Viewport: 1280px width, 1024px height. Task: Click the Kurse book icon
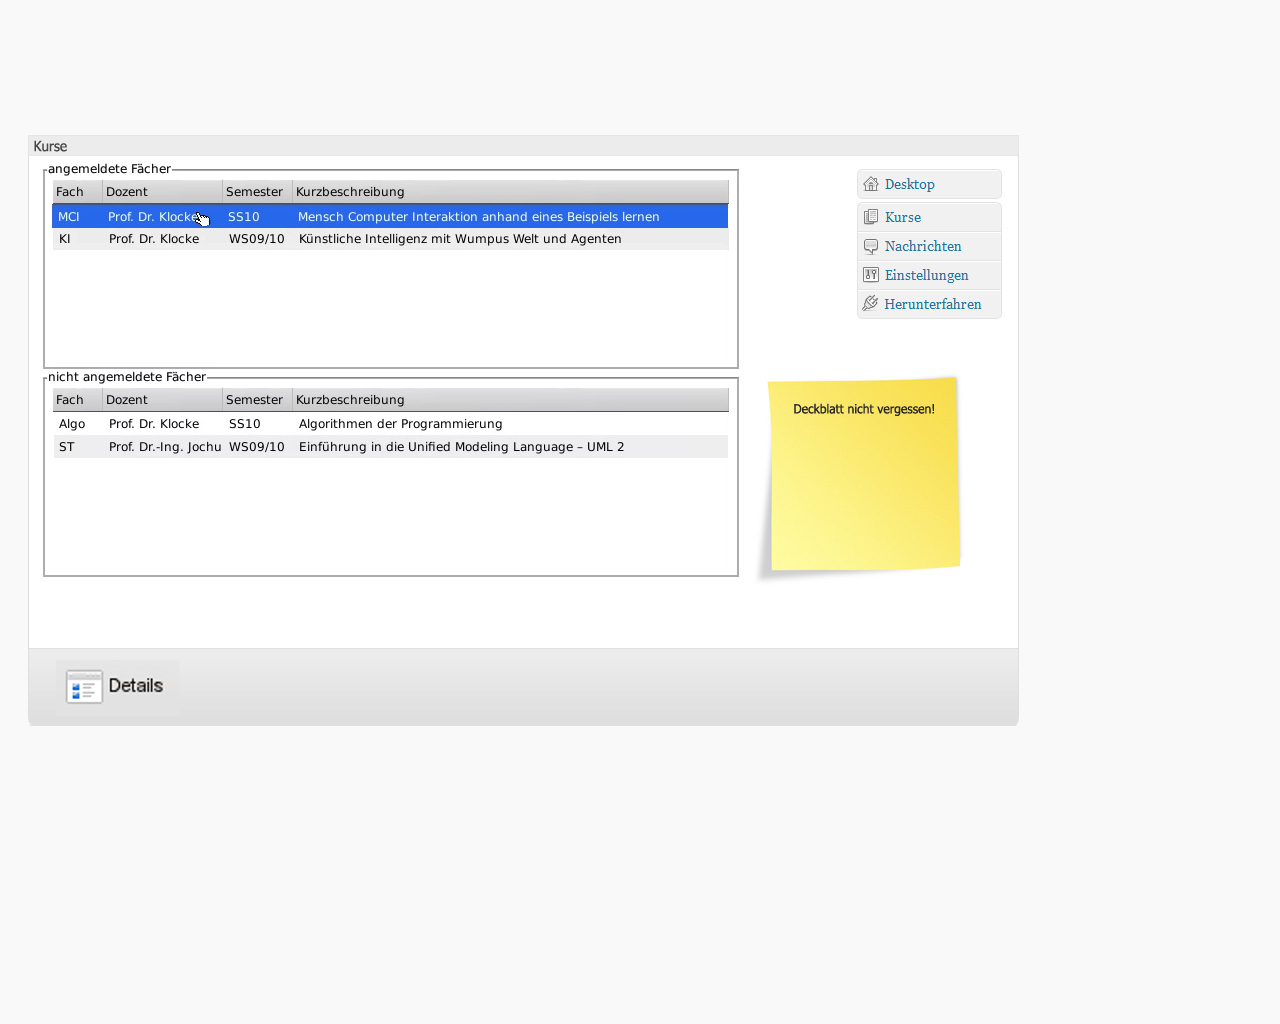(871, 217)
